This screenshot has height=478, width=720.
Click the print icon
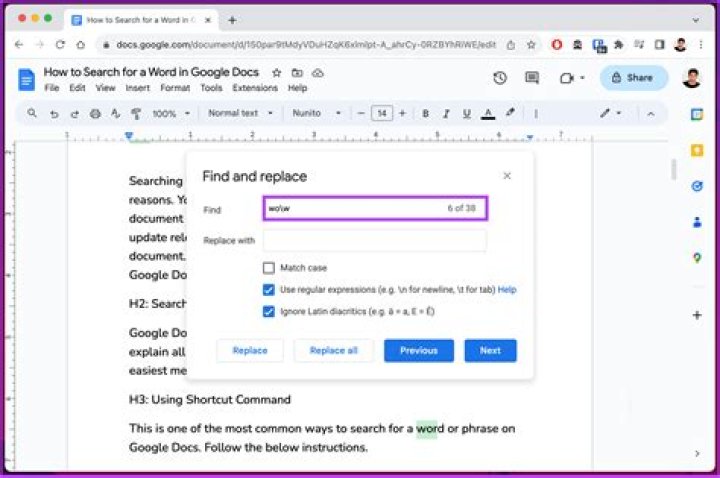[96, 114]
